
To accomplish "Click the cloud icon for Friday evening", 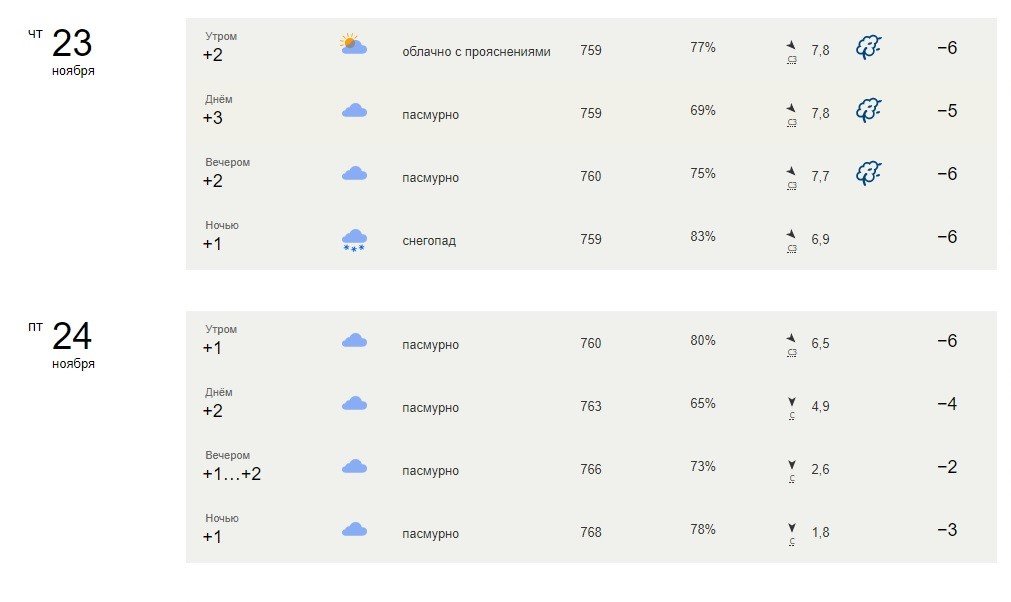I will coord(354,467).
